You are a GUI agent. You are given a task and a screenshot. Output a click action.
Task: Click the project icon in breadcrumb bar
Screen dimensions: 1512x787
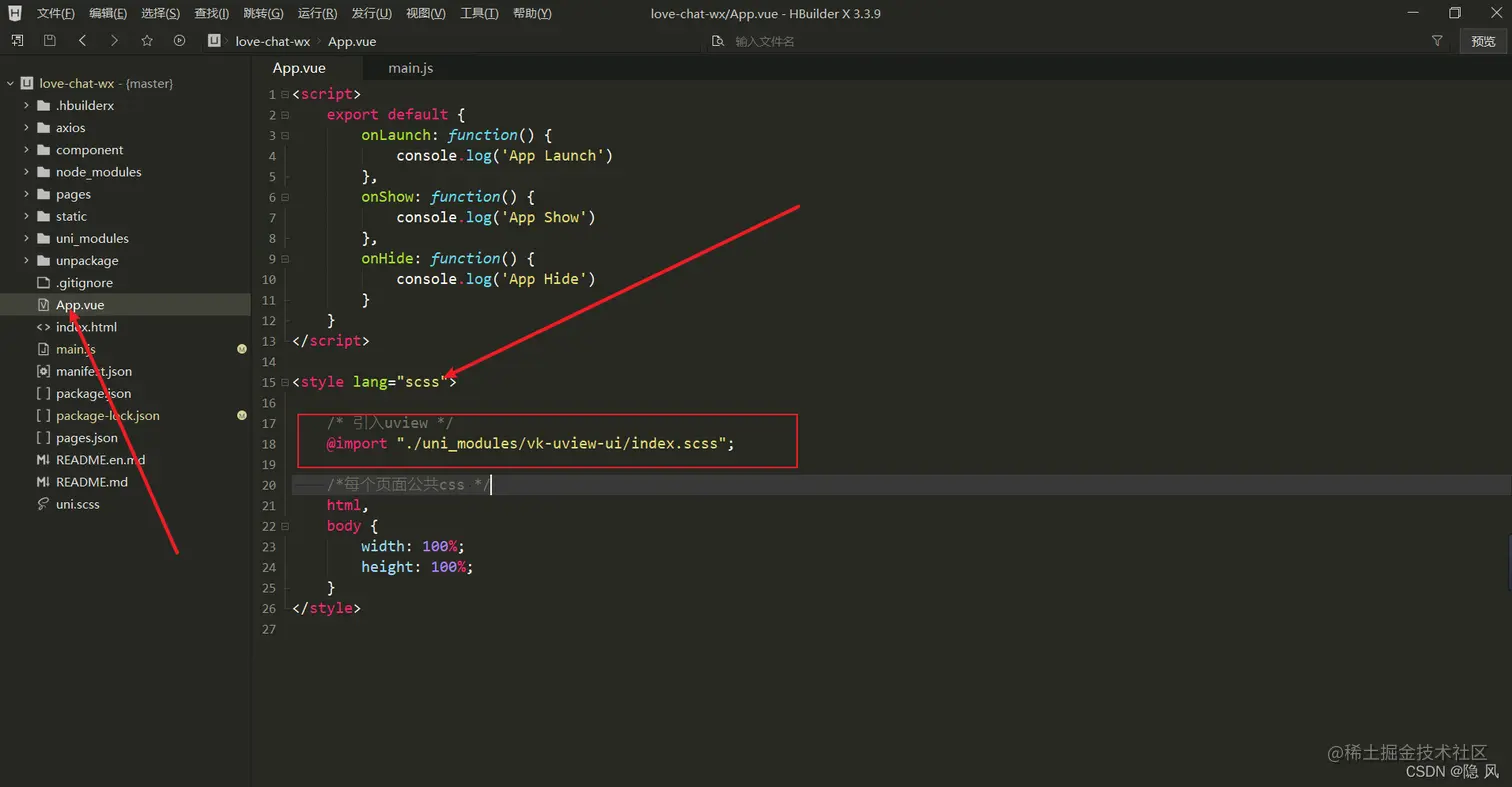[x=214, y=41]
